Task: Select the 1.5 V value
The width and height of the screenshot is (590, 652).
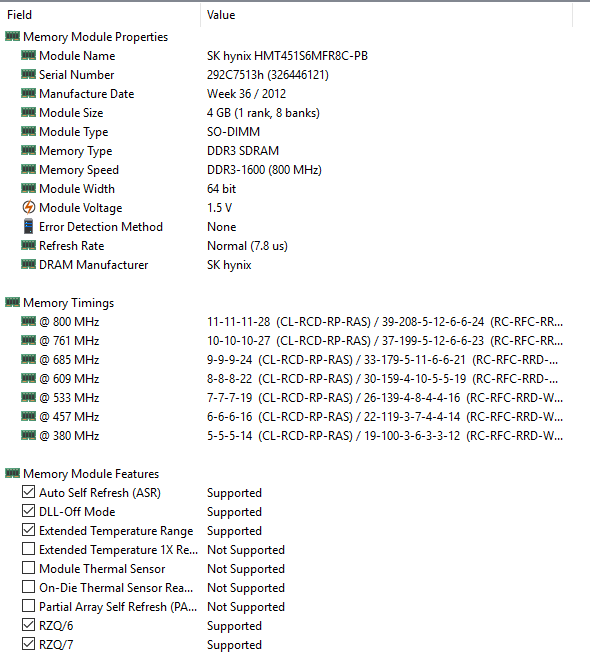Action: tap(220, 207)
